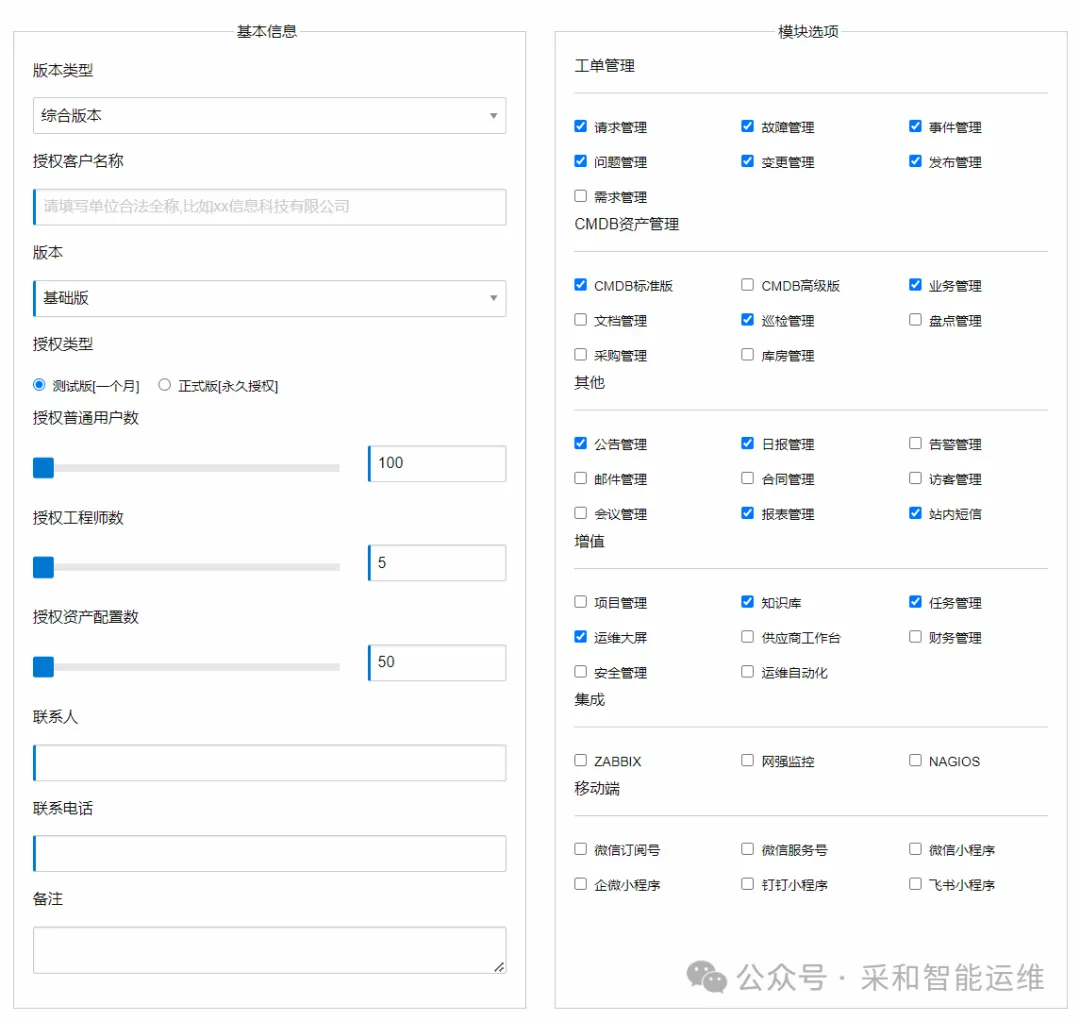Uncheck the CMDB标准版 checkbox
The image size is (1080, 1021).
coord(581,285)
